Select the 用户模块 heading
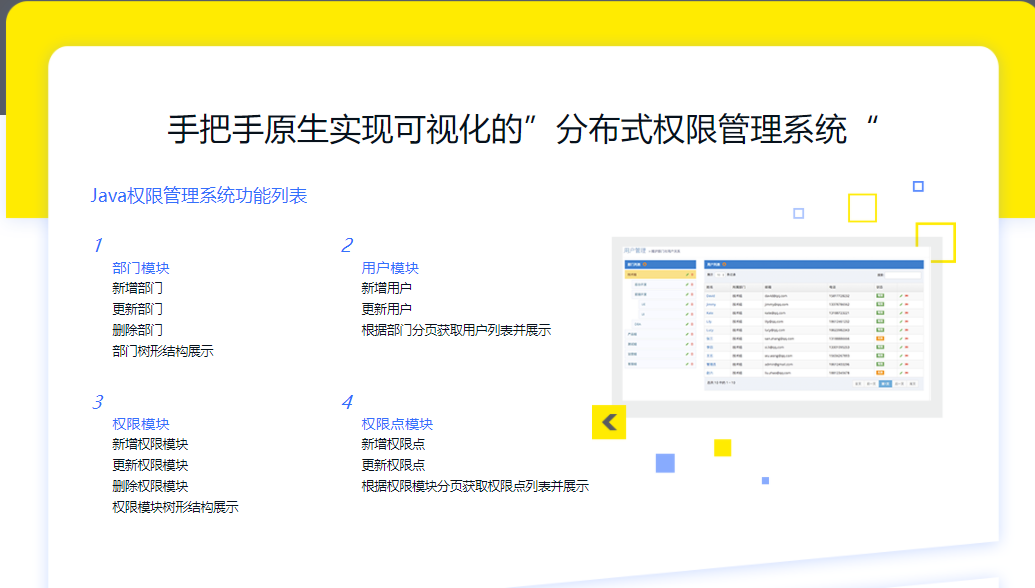1035x588 pixels. tap(390, 268)
